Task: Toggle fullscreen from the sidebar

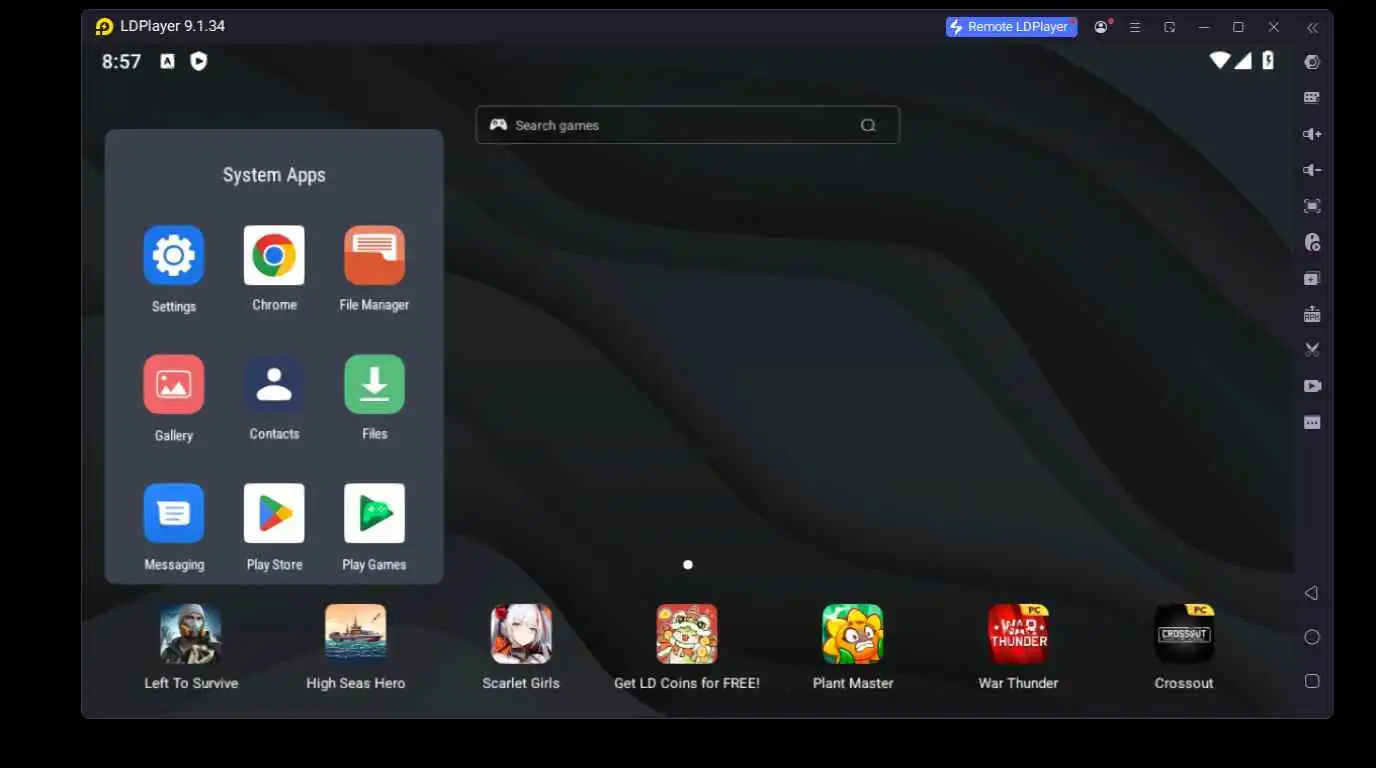Action: [x=1312, y=206]
